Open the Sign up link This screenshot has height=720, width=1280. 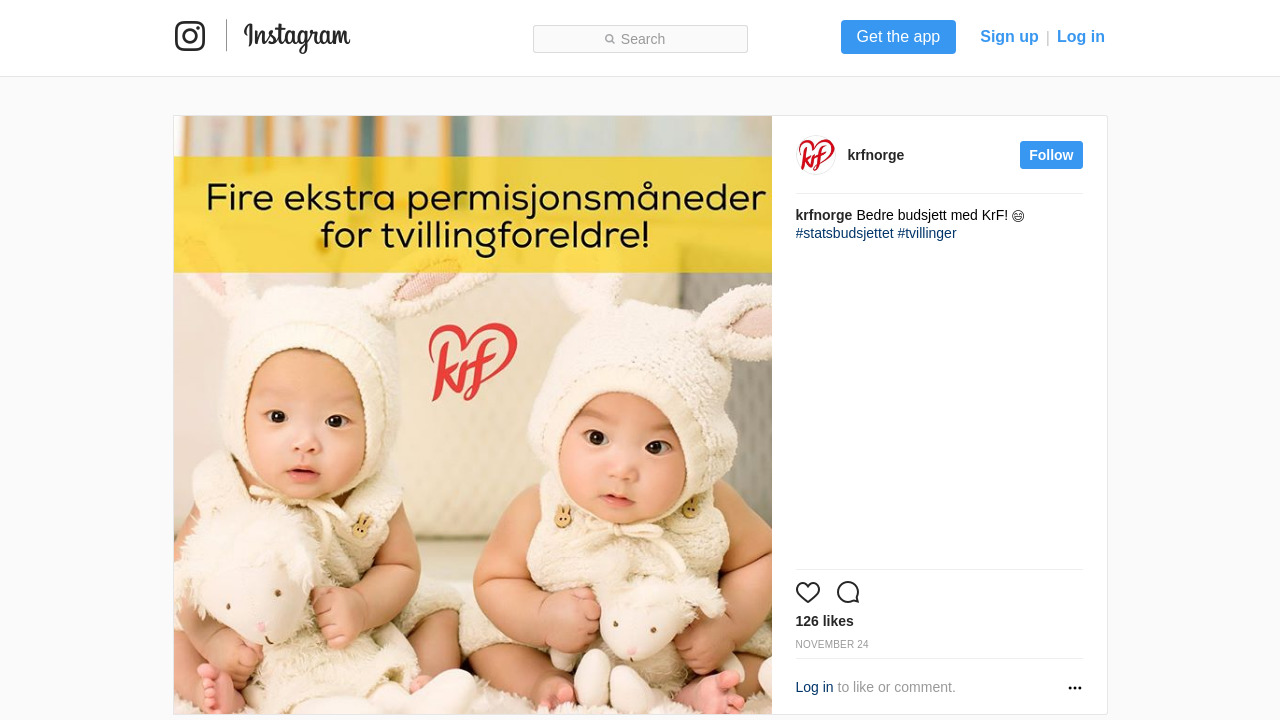click(x=1009, y=37)
